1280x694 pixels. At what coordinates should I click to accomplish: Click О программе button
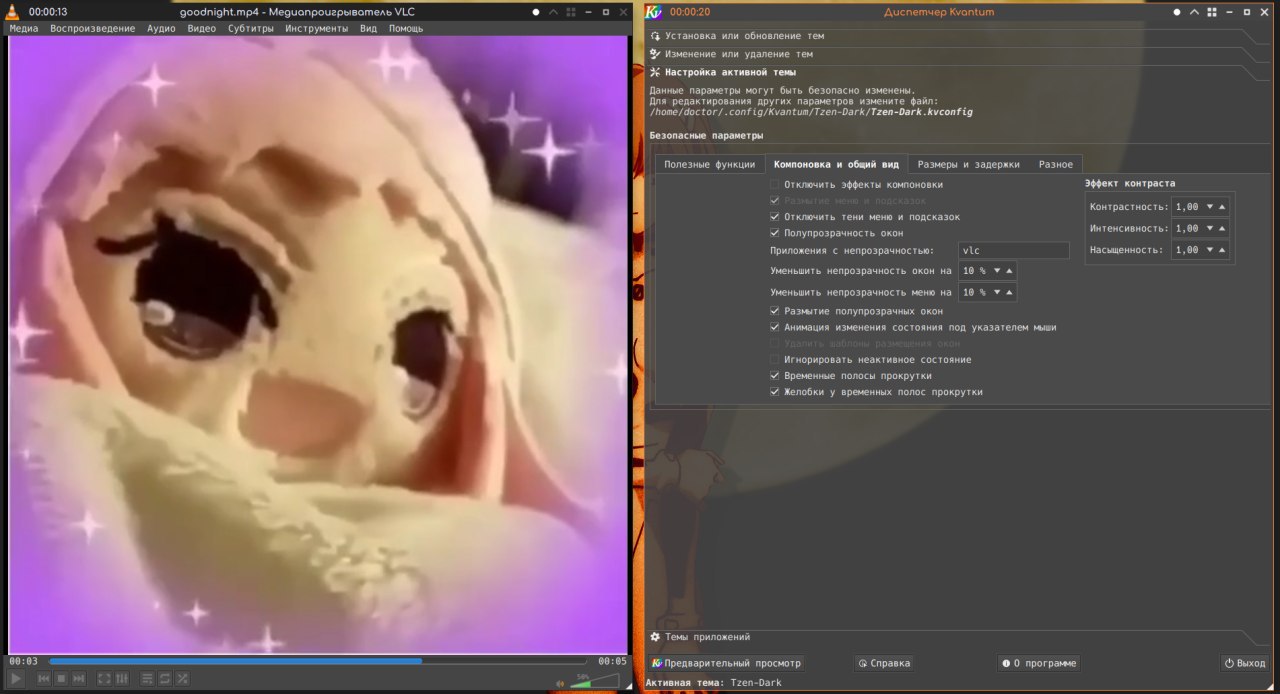coord(1038,663)
